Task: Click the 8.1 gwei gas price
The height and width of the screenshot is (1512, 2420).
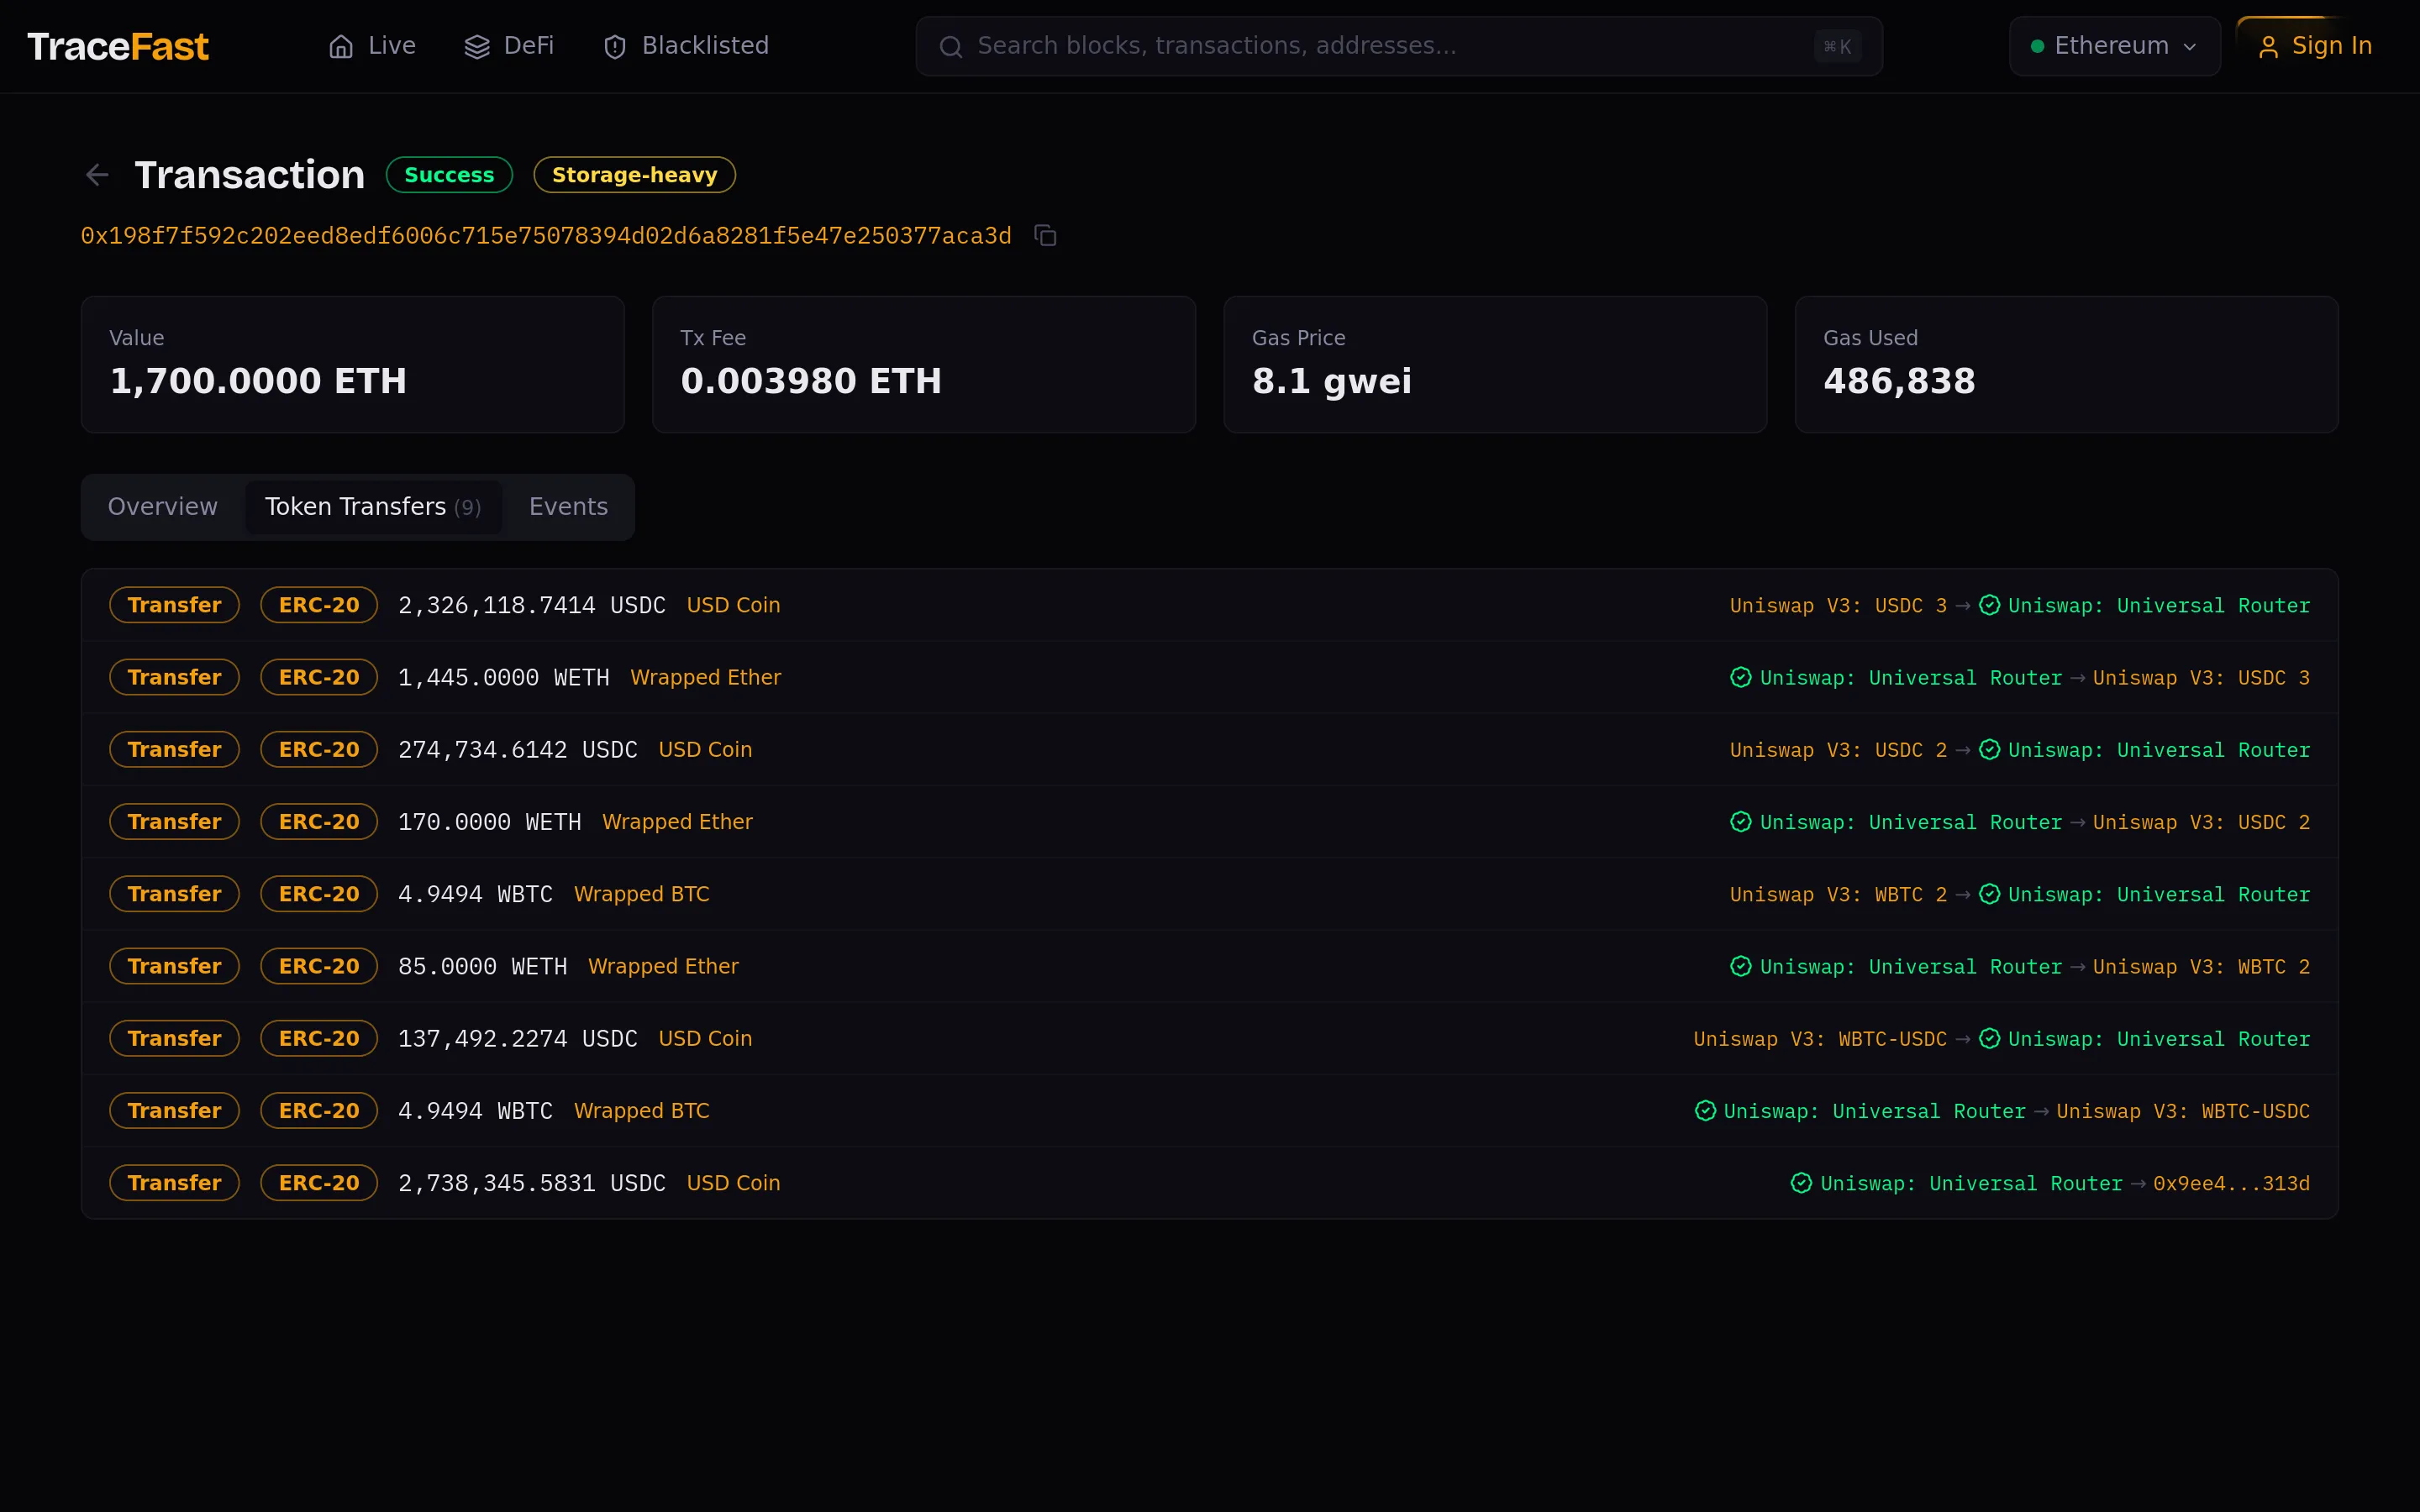Action: (1331, 381)
